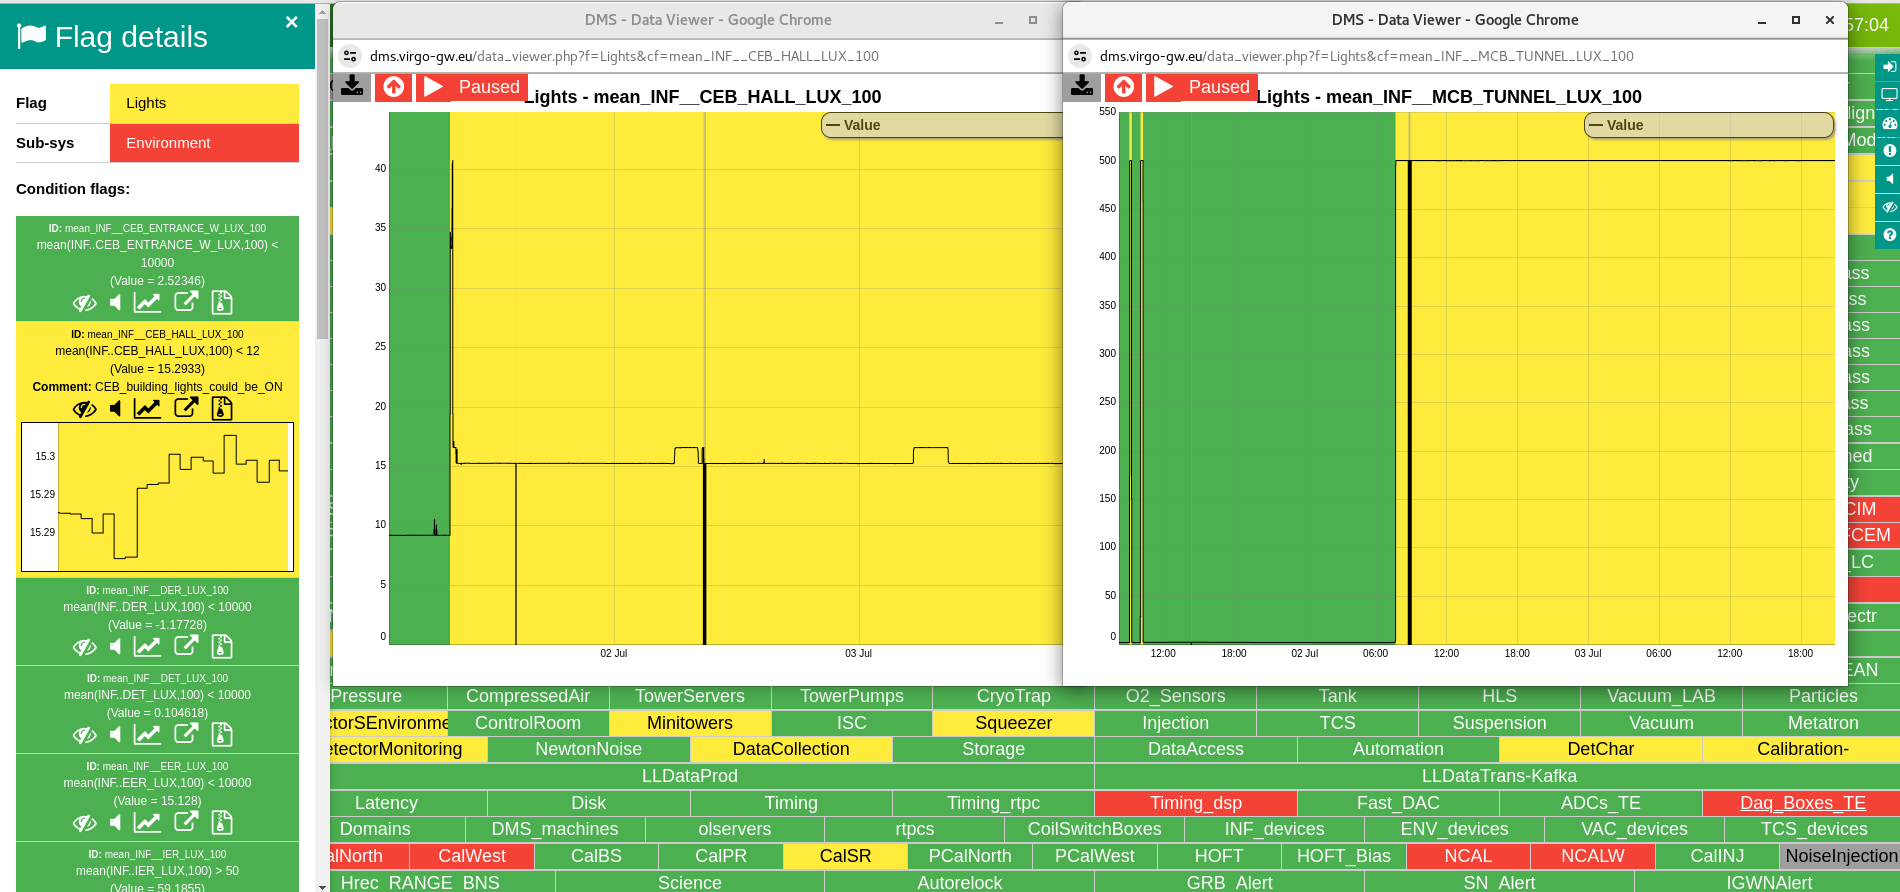This screenshot has height=892, width=1900.
Task: Select the red Environment sub-sys cell
Action: point(204,143)
